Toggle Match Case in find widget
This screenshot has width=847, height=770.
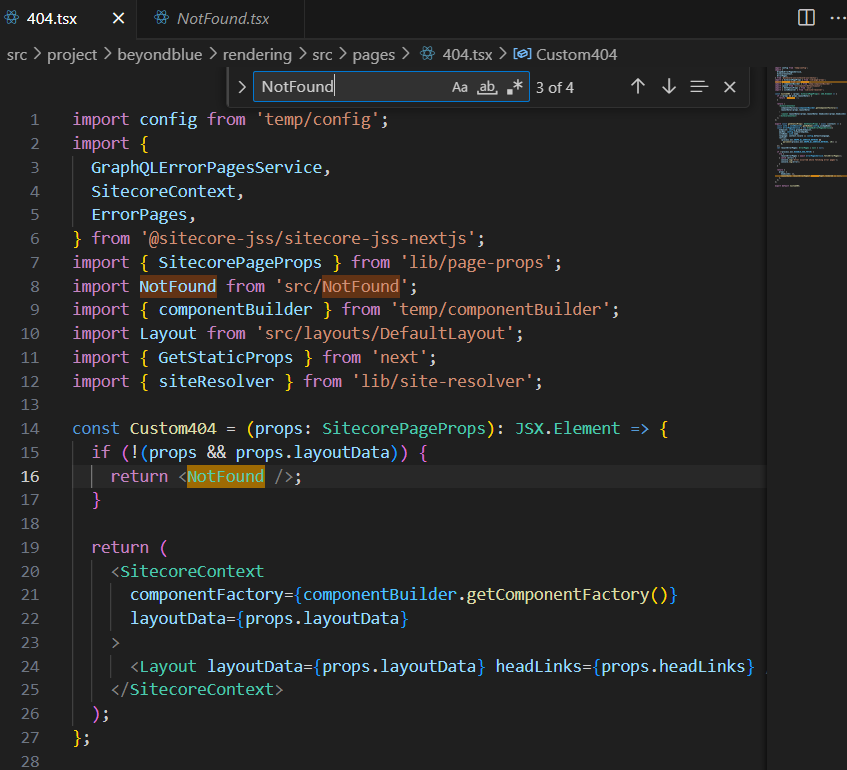pyautogui.click(x=460, y=87)
